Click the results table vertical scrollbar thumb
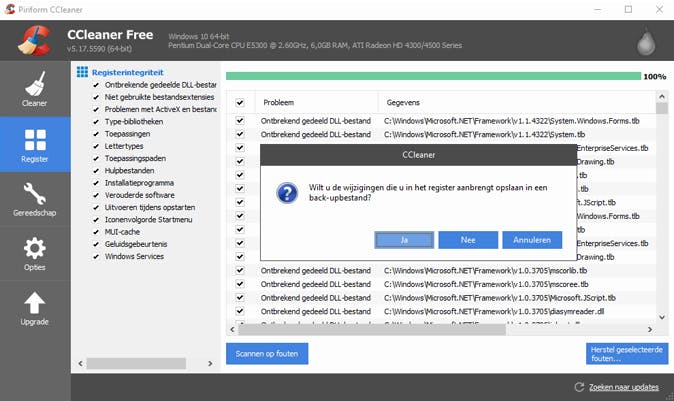 click(x=662, y=108)
